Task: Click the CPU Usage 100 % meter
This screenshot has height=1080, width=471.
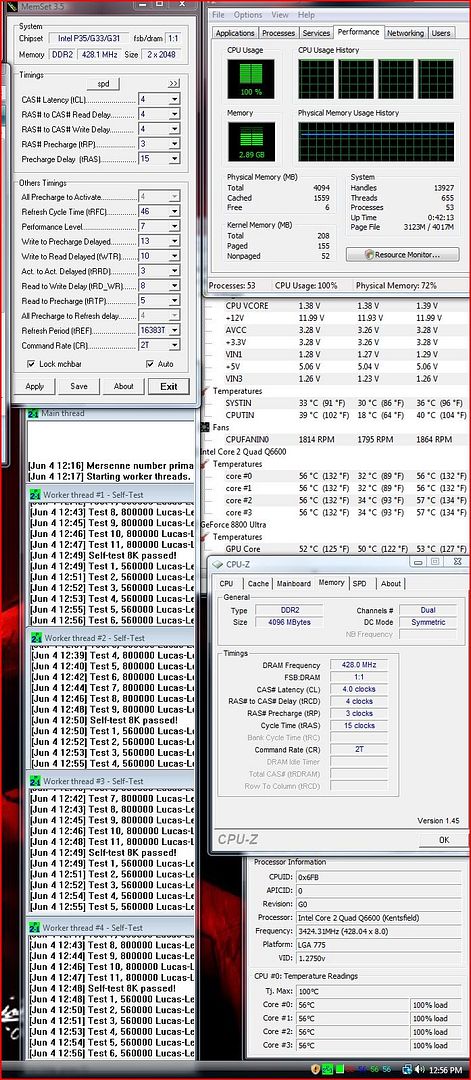Action: click(251, 79)
